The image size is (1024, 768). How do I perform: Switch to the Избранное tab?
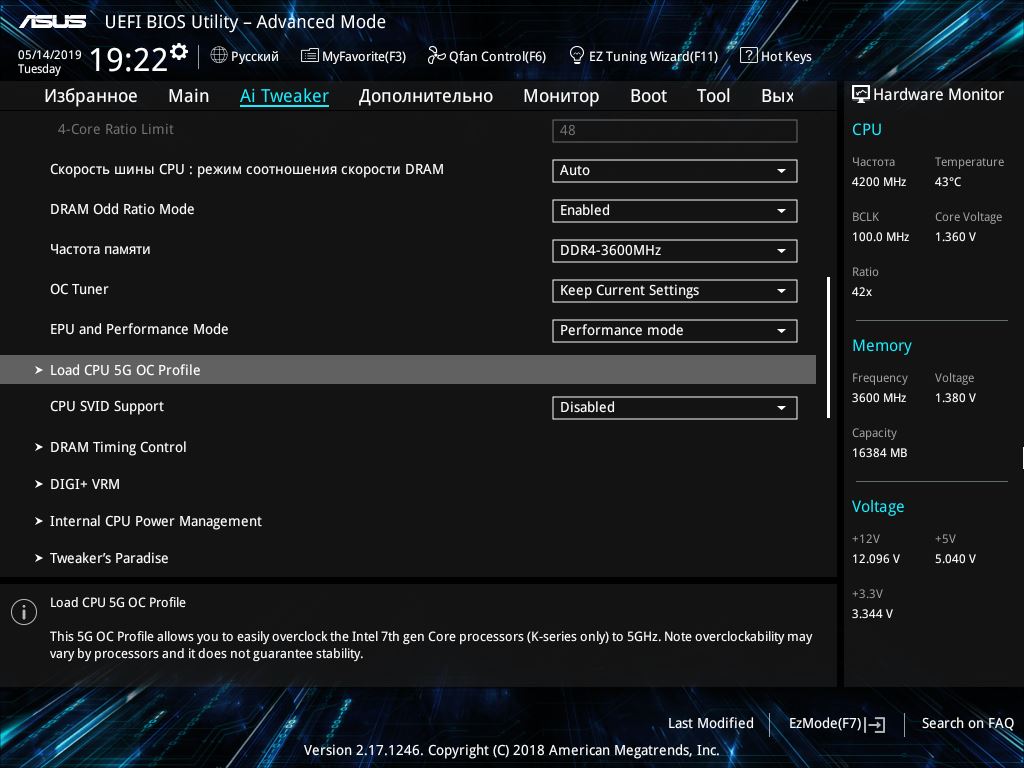coord(91,96)
